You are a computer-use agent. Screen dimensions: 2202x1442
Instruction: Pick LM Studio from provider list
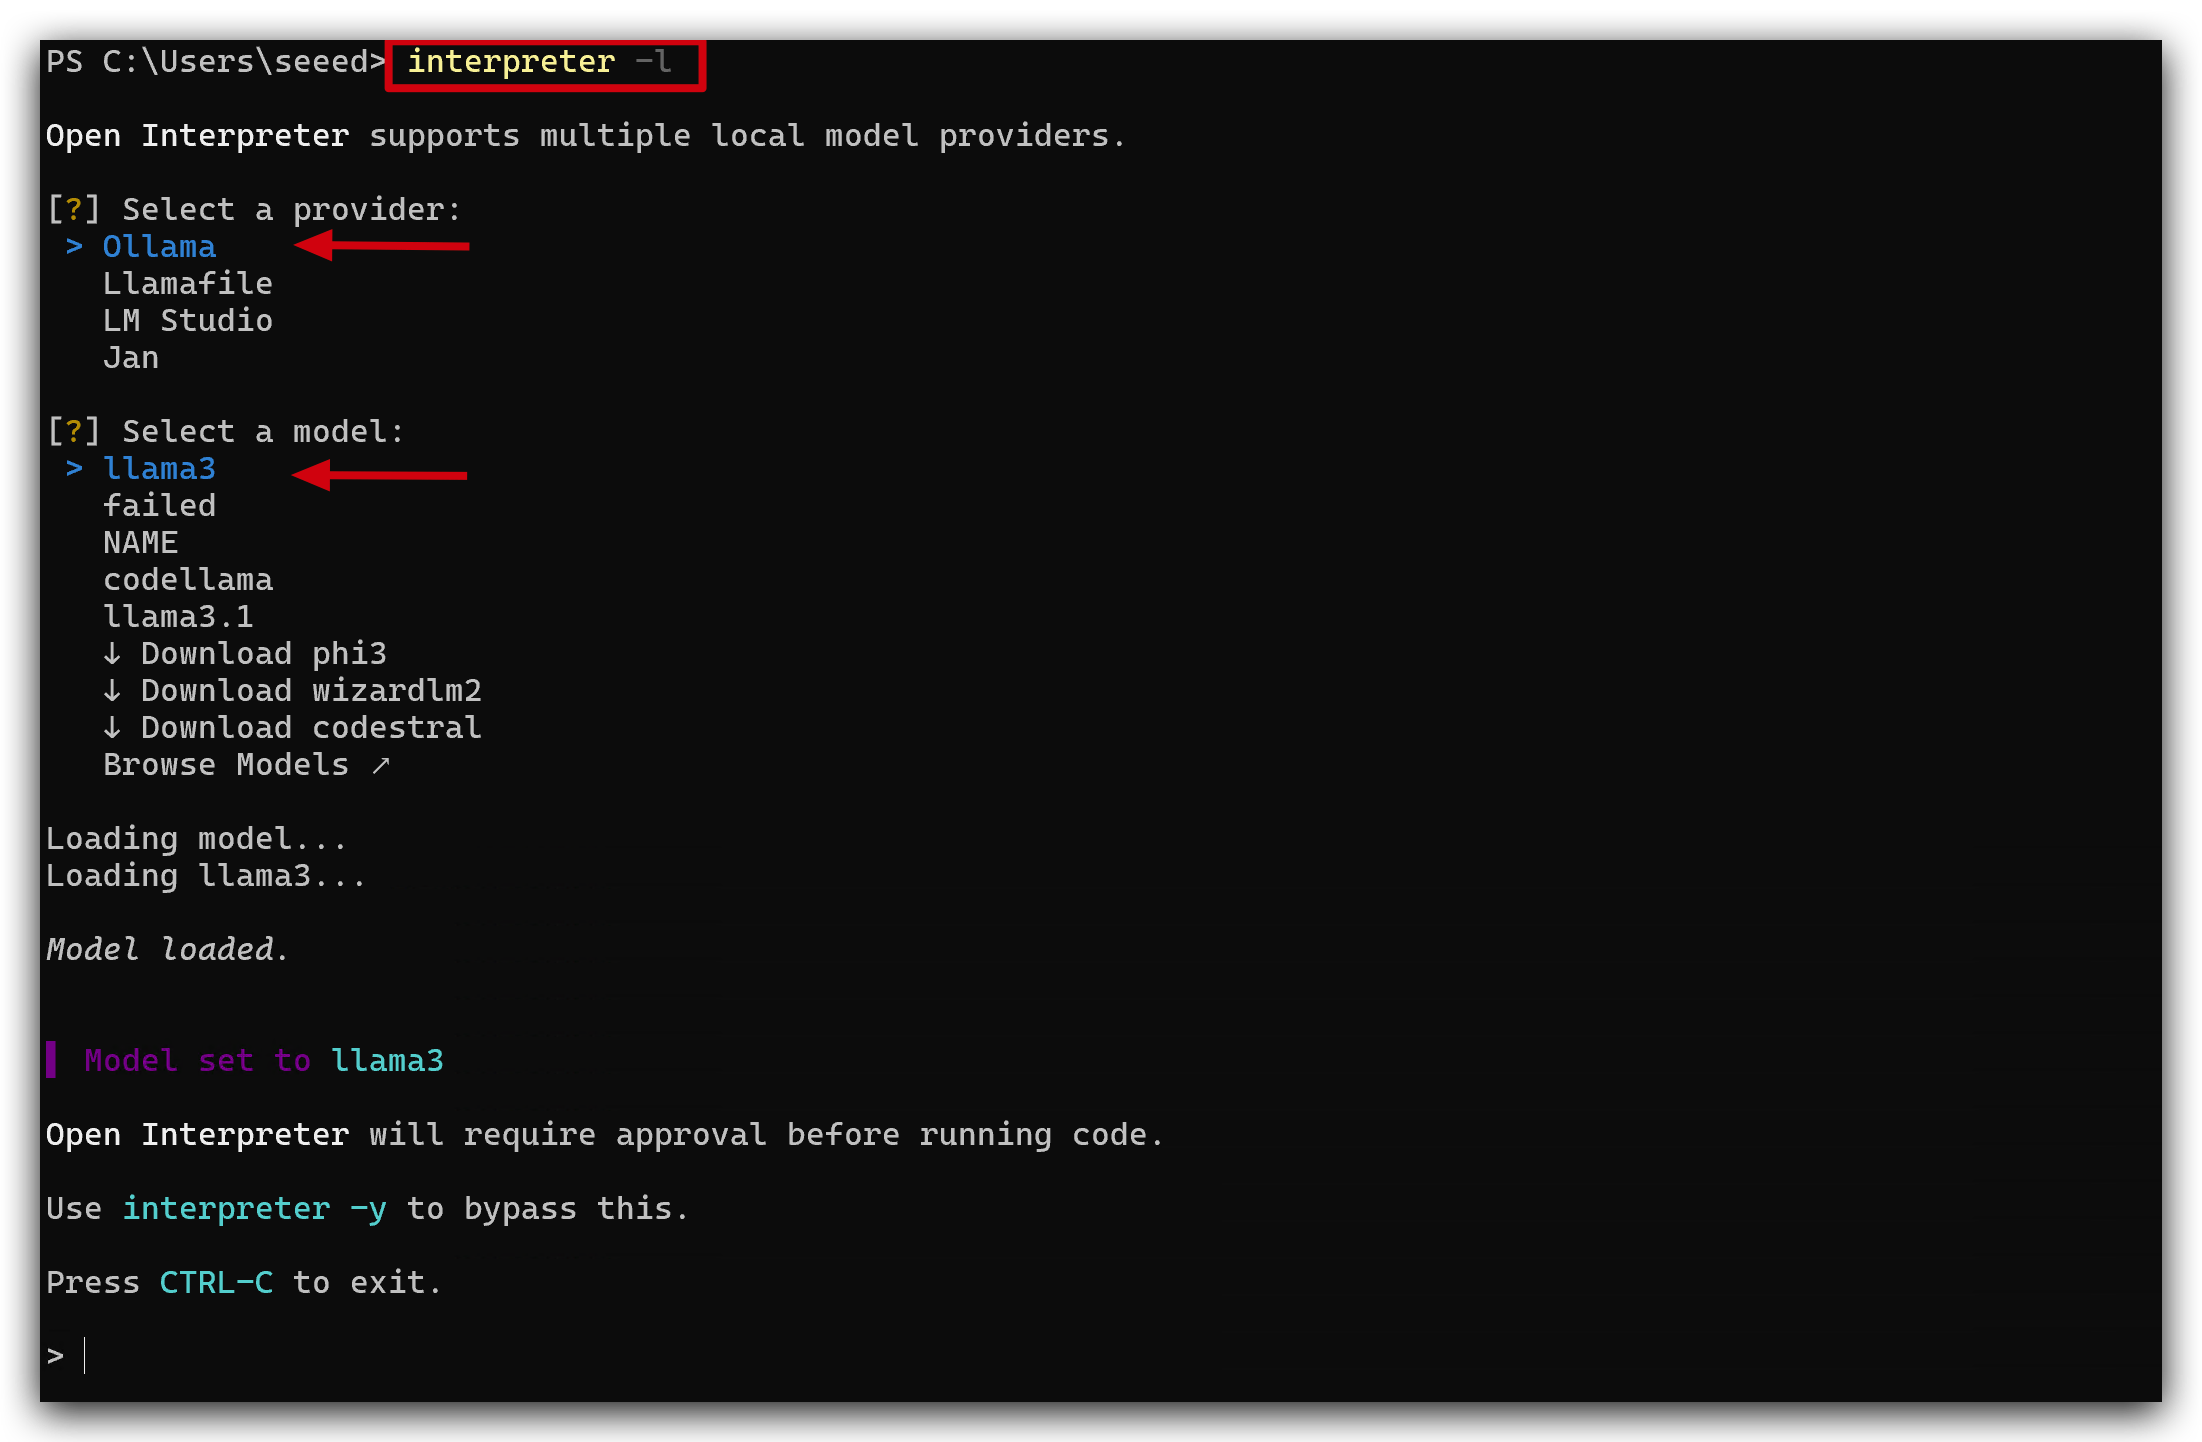[187, 321]
